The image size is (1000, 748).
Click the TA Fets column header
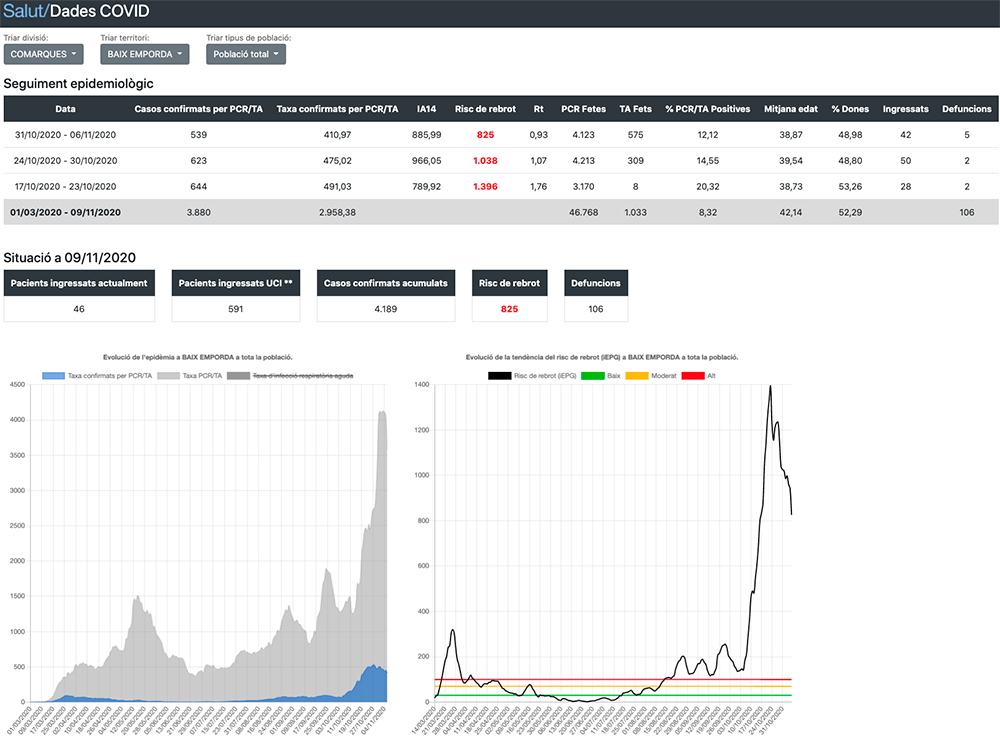(x=635, y=109)
